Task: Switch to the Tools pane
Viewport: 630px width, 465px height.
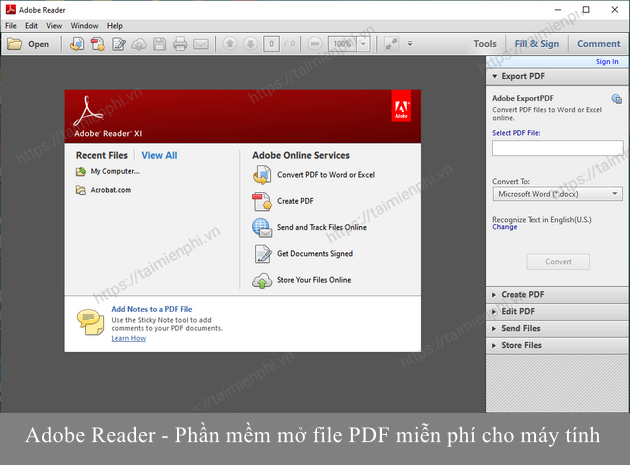Action: [x=485, y=44]
